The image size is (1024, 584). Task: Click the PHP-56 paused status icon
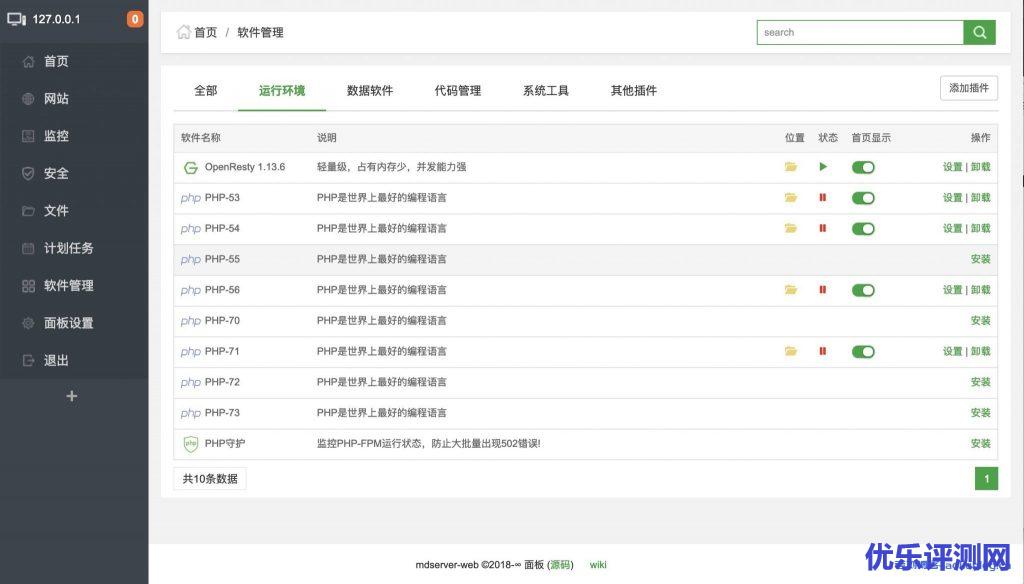(823, 290)
